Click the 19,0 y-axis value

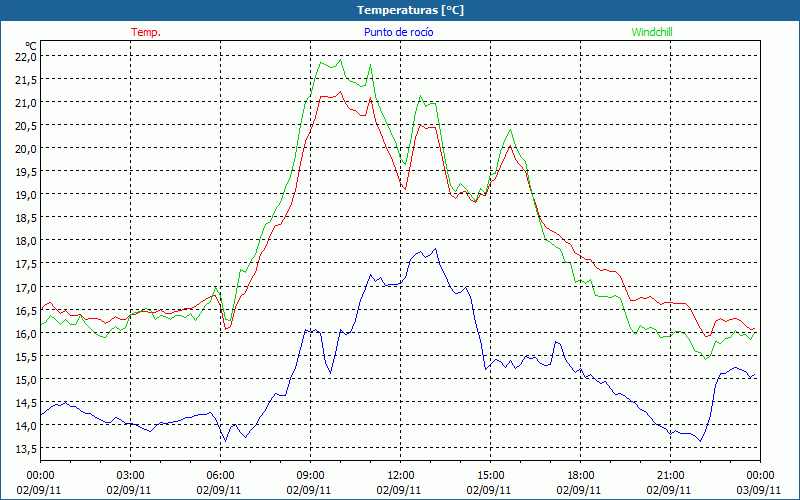[26, 194]
